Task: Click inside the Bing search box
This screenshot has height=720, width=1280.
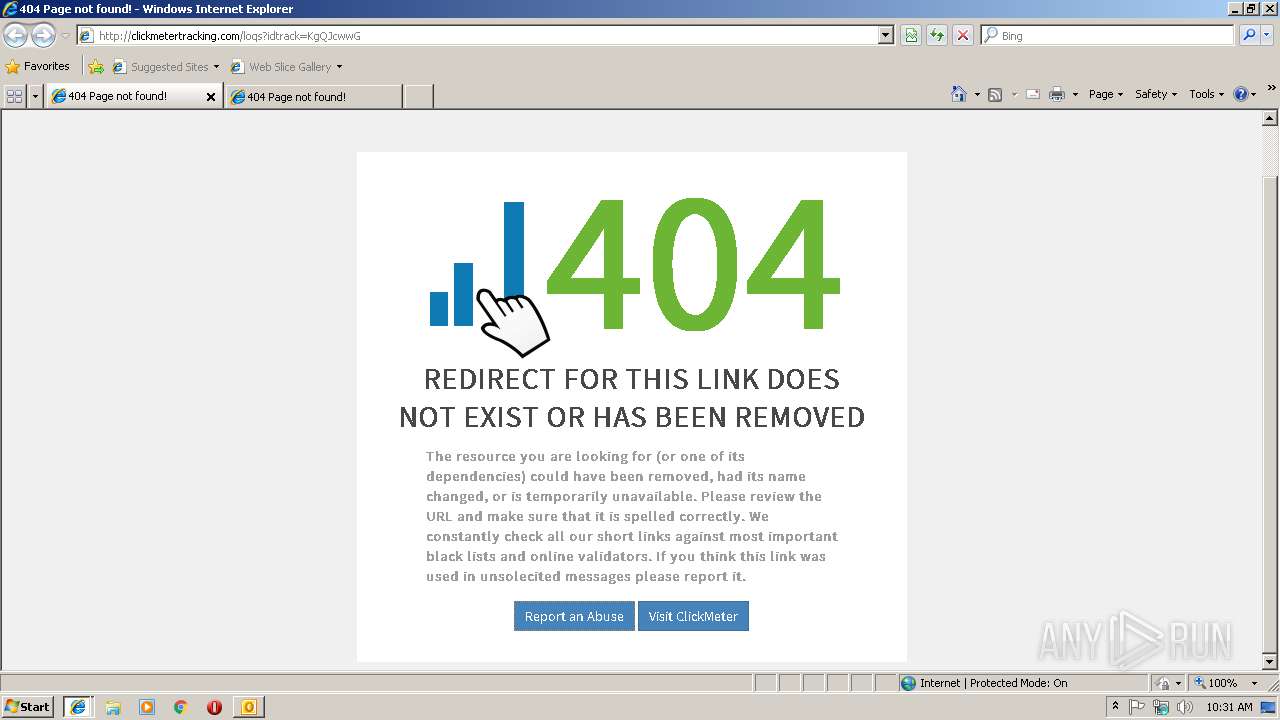Action: coord(1107,35)
